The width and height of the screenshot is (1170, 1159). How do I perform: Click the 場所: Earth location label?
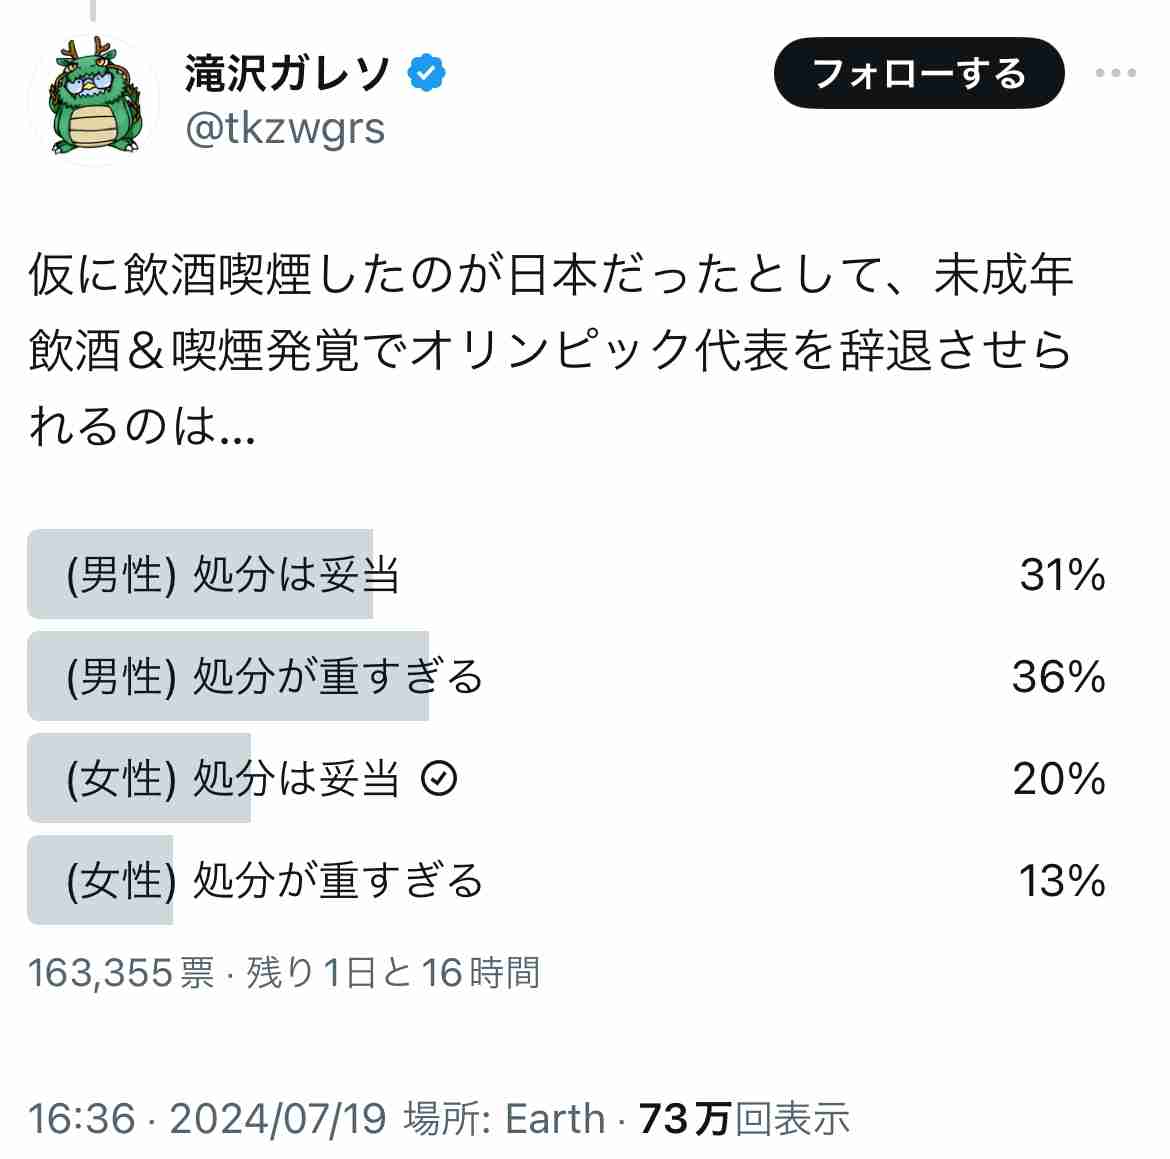point(504,1119)
